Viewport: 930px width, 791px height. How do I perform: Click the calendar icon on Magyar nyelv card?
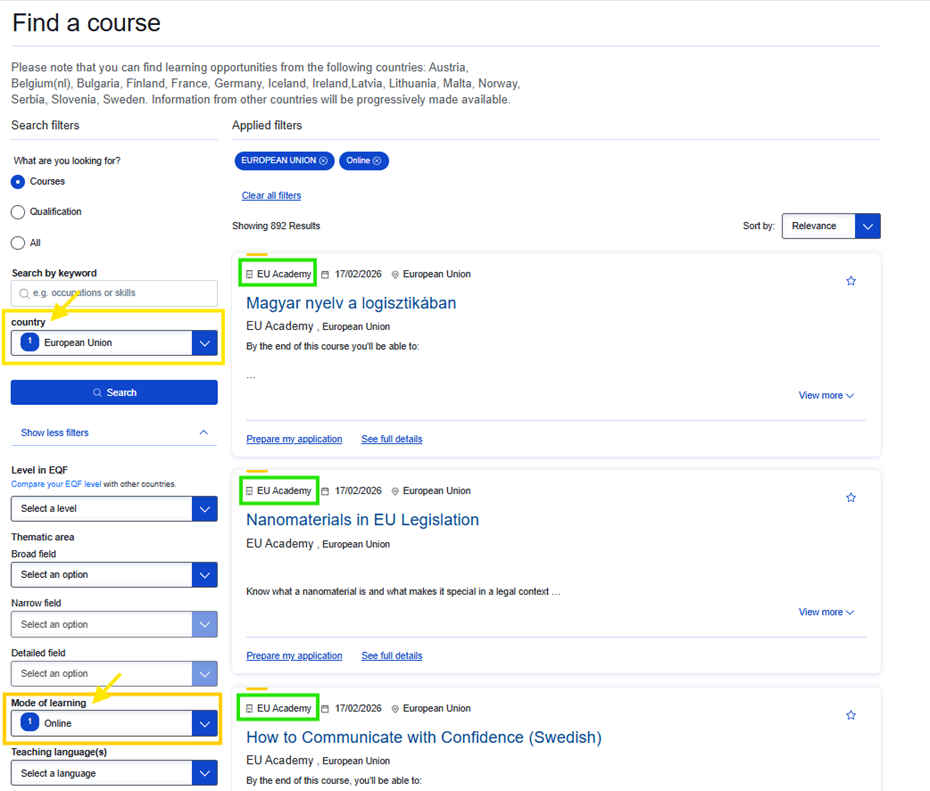pyautogui.click(x=325, y=275)
